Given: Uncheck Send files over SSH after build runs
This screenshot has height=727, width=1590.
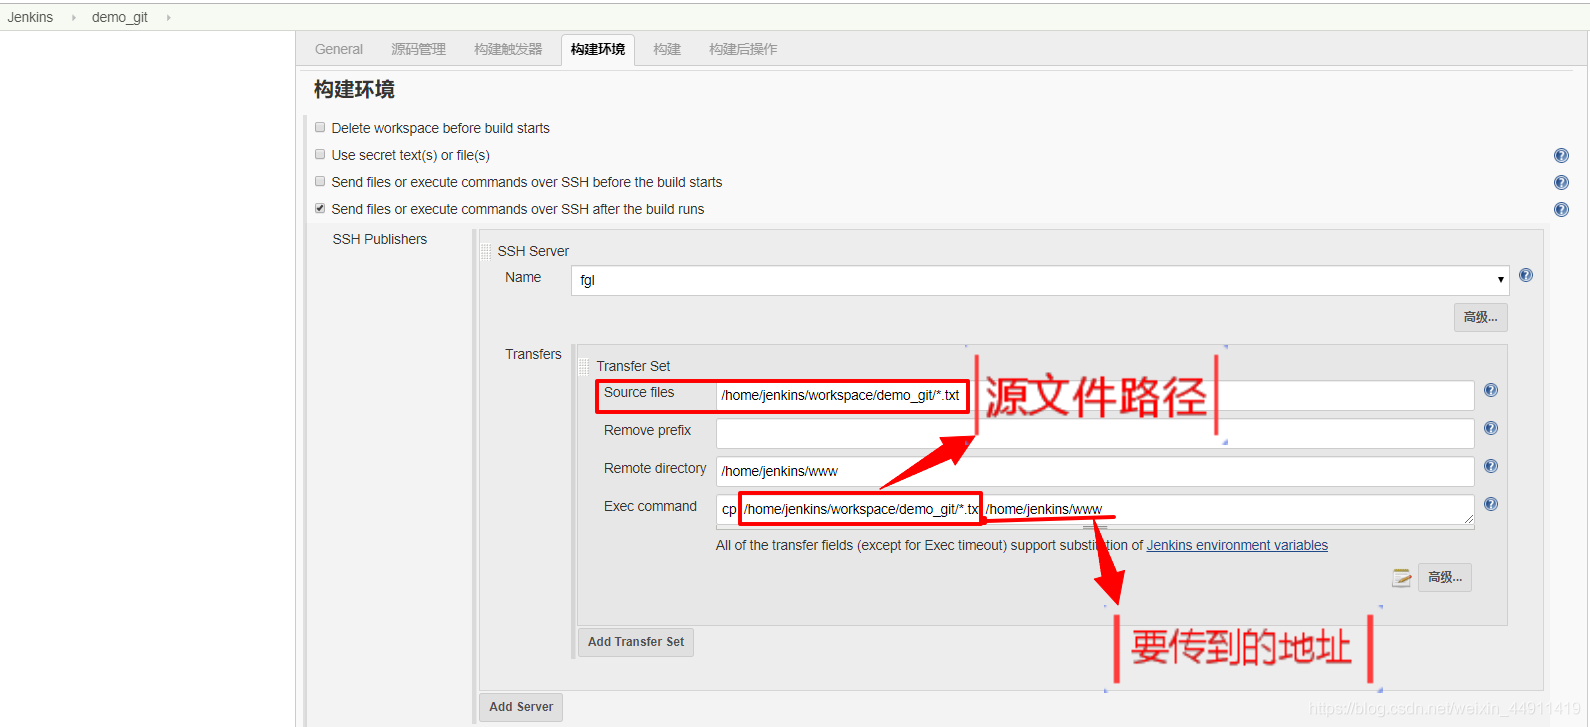Looking at the screenshot, I should 320,208.
